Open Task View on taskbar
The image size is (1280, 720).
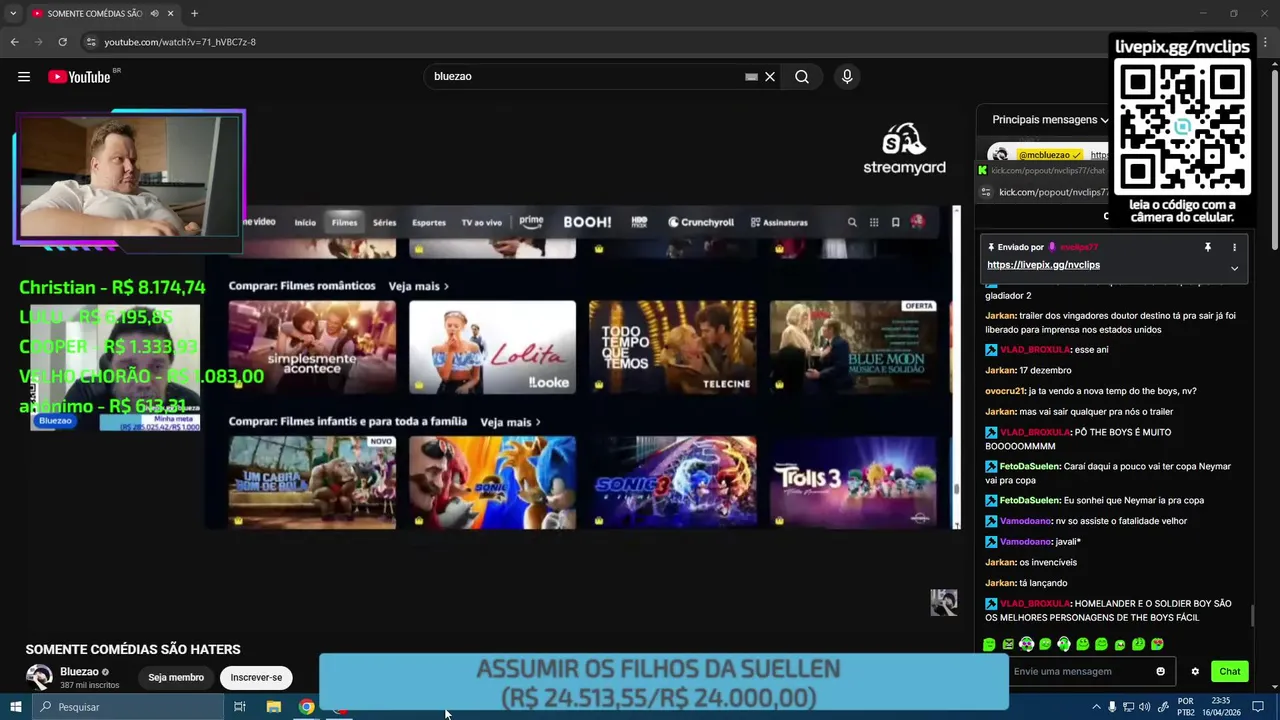coord(240,707)
